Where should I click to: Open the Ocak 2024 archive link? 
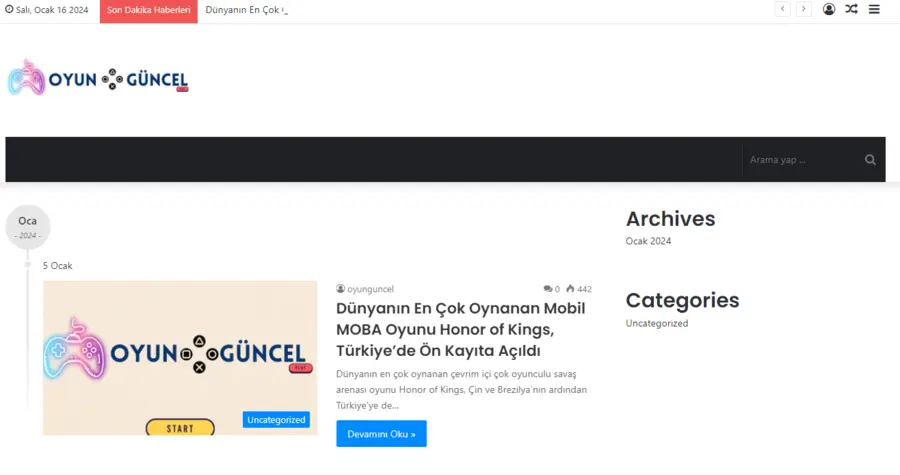648,241
